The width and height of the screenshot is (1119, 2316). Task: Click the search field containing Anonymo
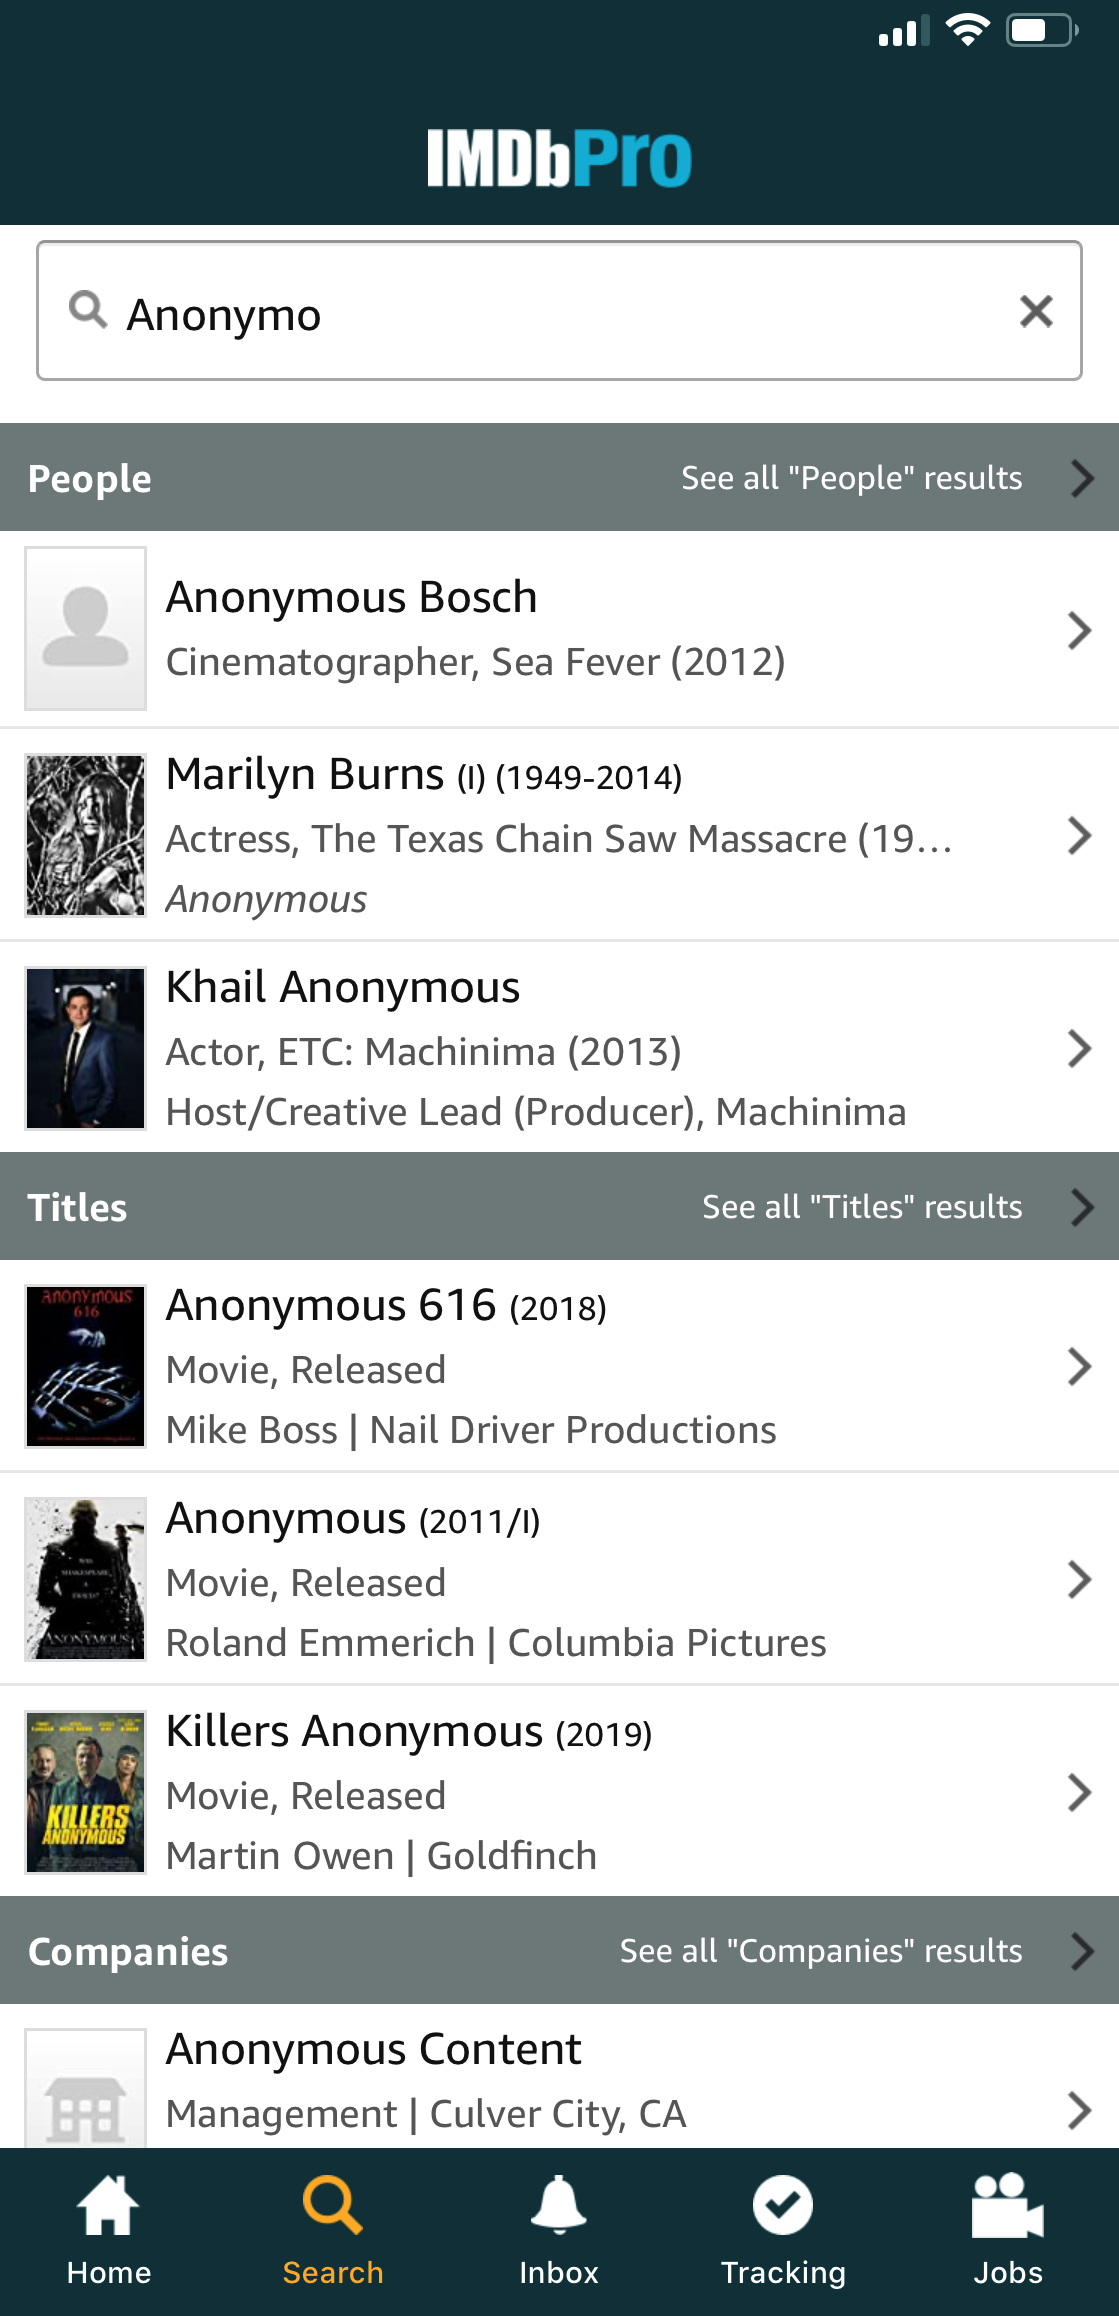560,314
